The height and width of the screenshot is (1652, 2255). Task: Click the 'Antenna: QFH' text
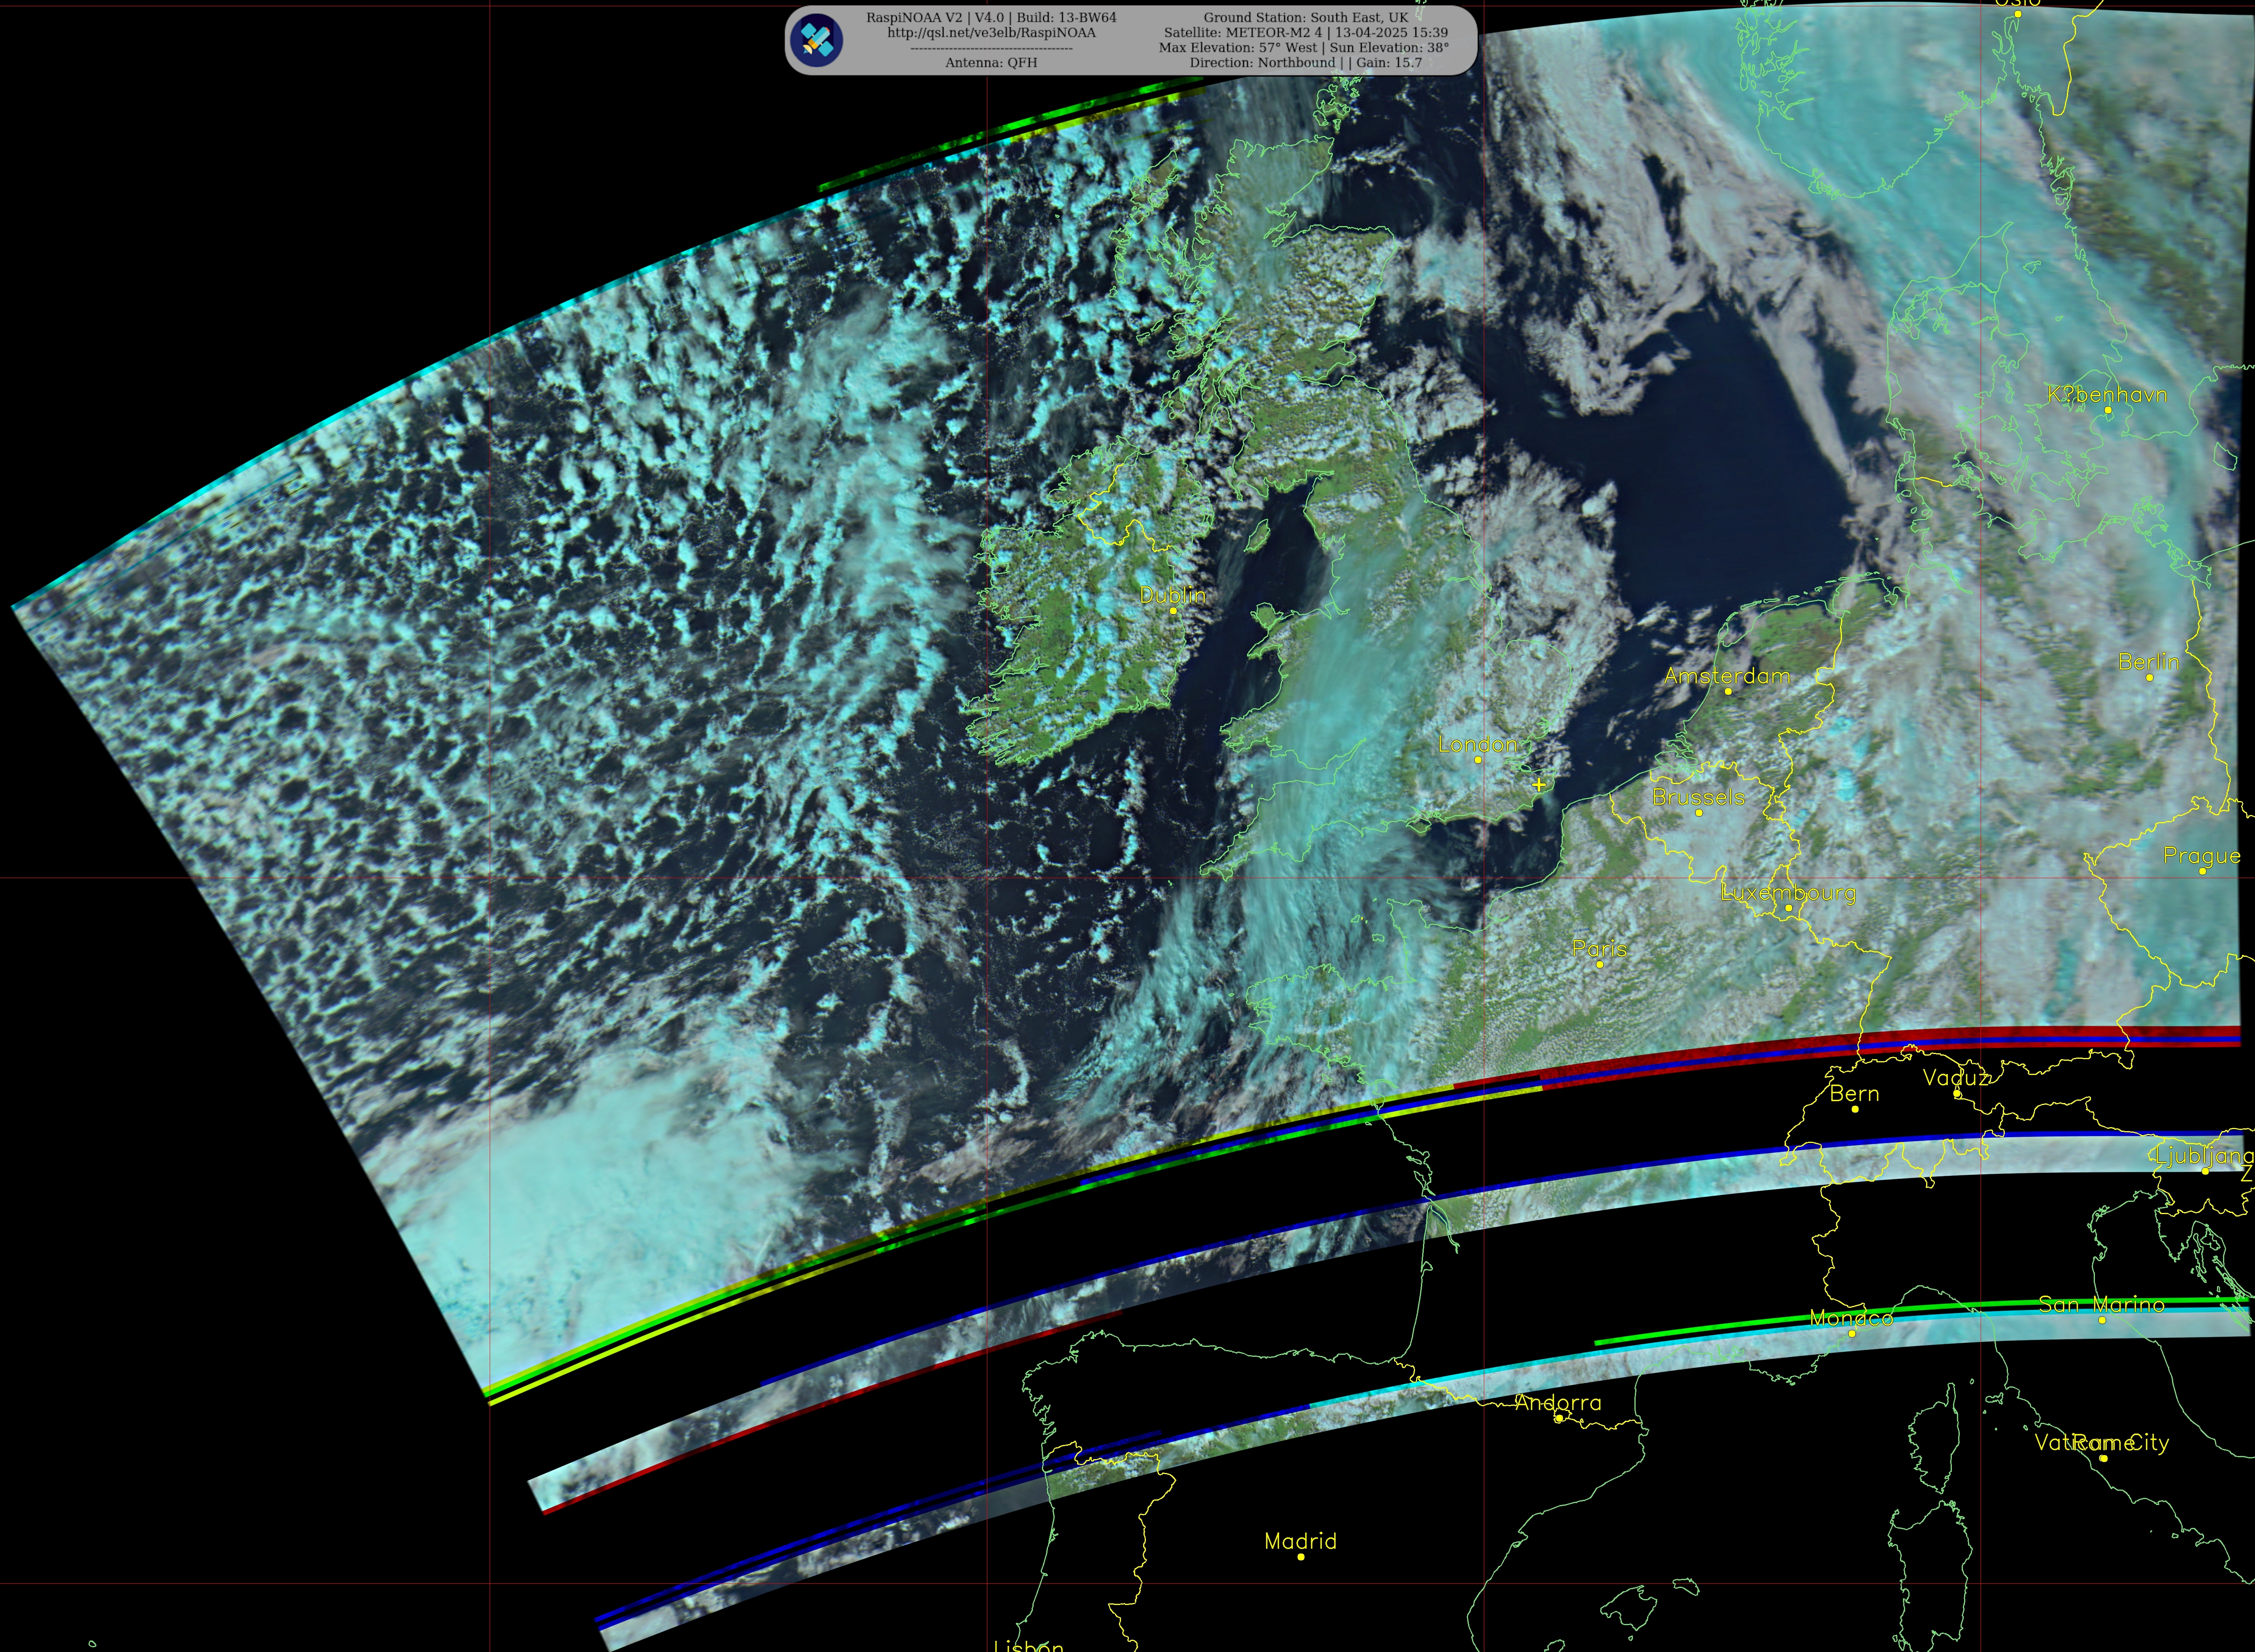991,63
